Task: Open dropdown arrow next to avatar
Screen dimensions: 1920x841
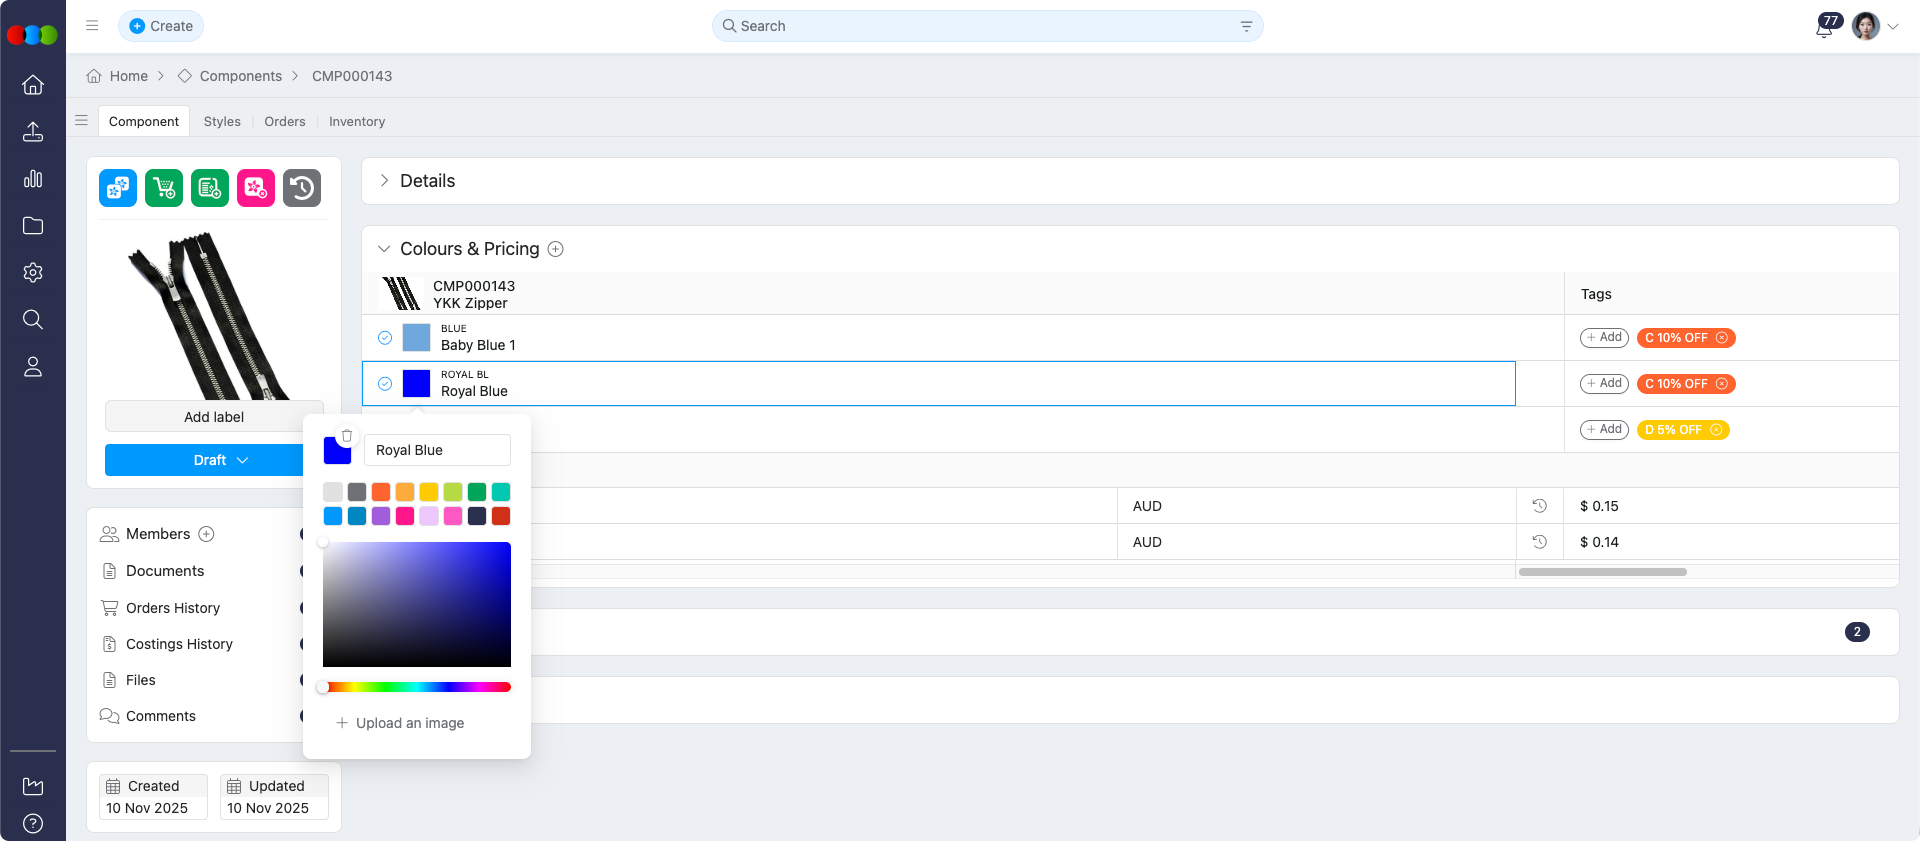Action: [1893, 27]
